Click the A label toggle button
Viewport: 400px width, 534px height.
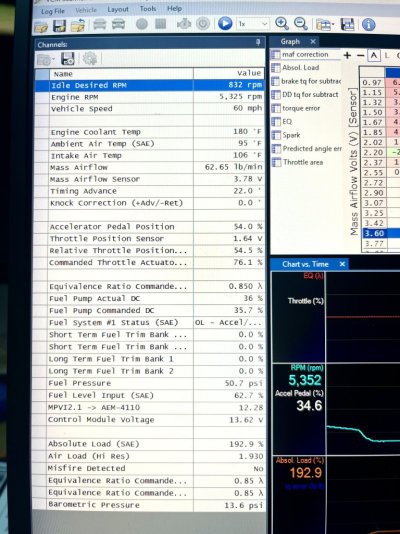click(374, 56)
